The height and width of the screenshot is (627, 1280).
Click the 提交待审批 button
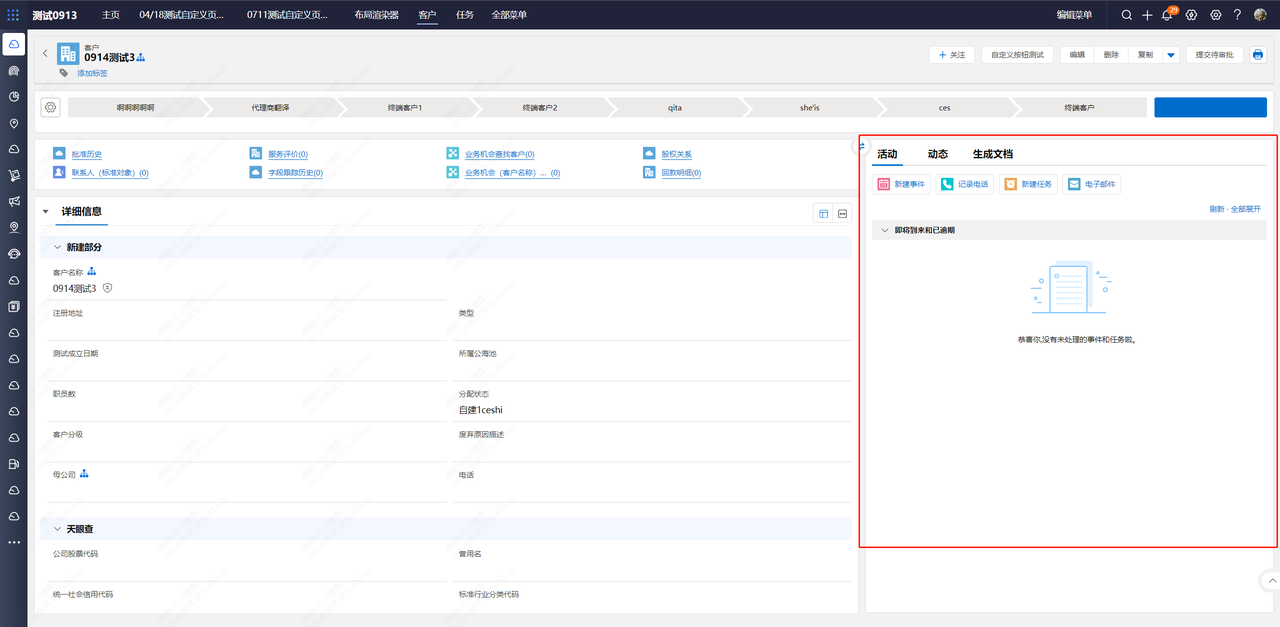coord(1215,55)
